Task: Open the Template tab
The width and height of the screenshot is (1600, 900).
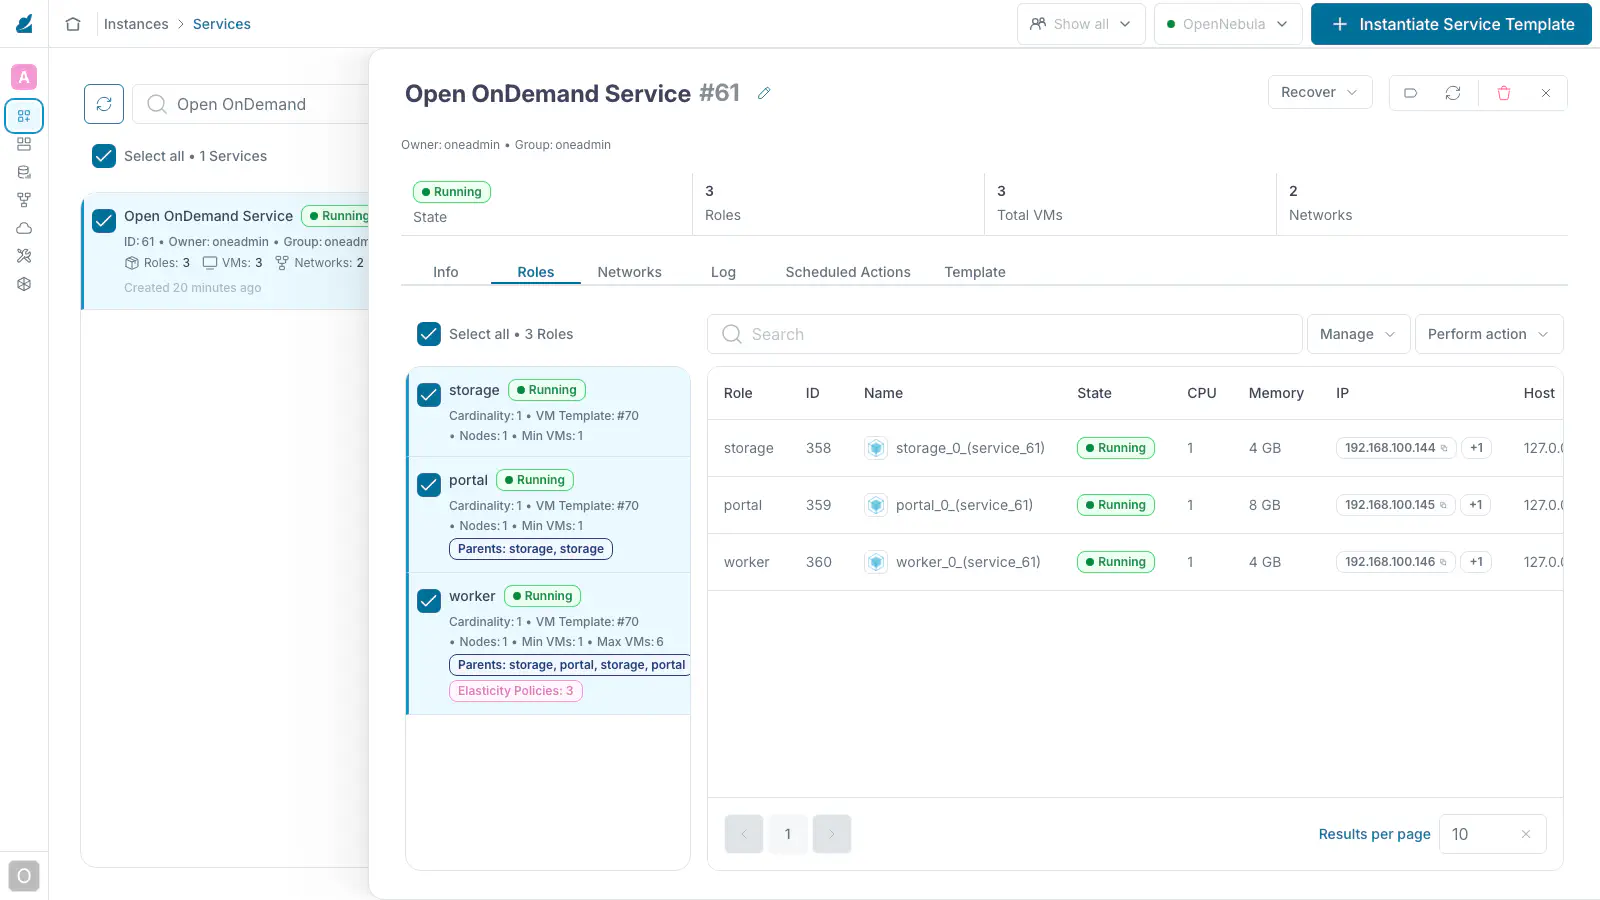Action: click(x=975, y=272)
